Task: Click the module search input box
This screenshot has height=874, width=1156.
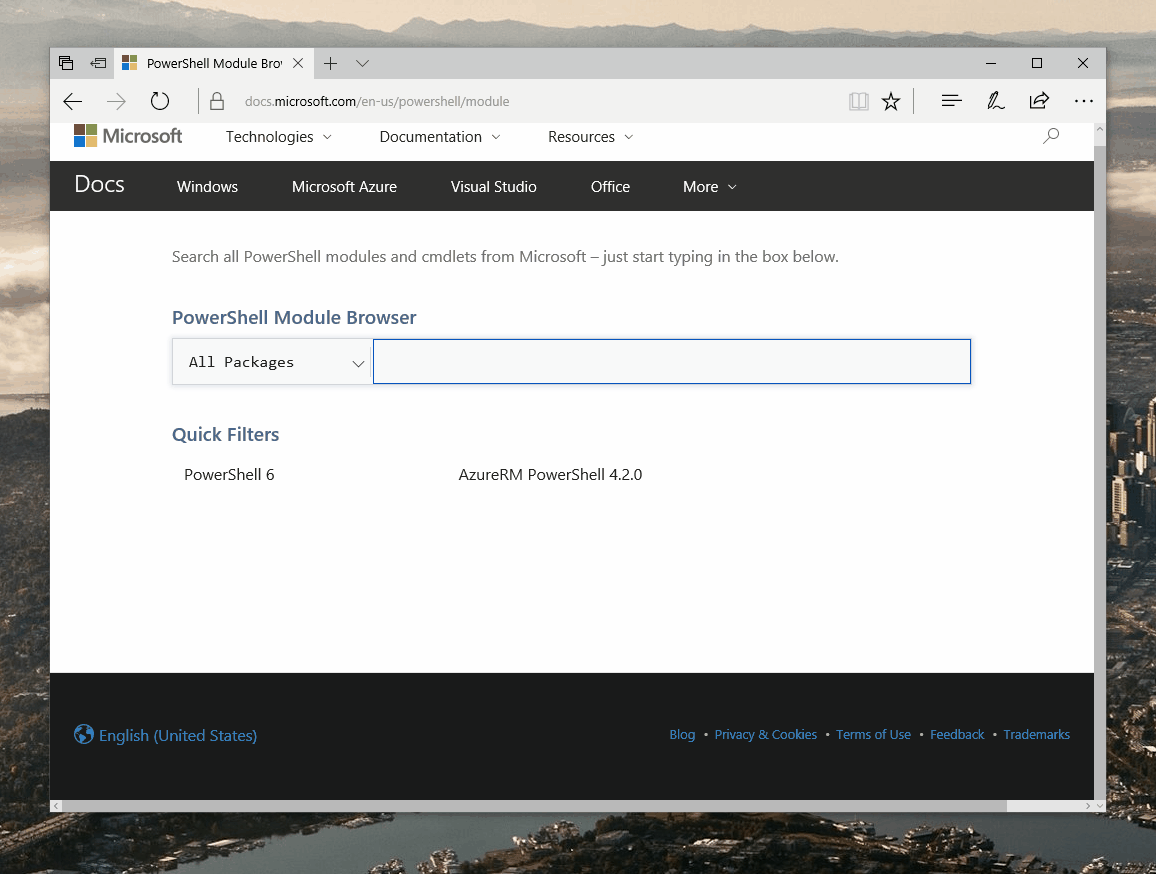Action: coord(670,361)
